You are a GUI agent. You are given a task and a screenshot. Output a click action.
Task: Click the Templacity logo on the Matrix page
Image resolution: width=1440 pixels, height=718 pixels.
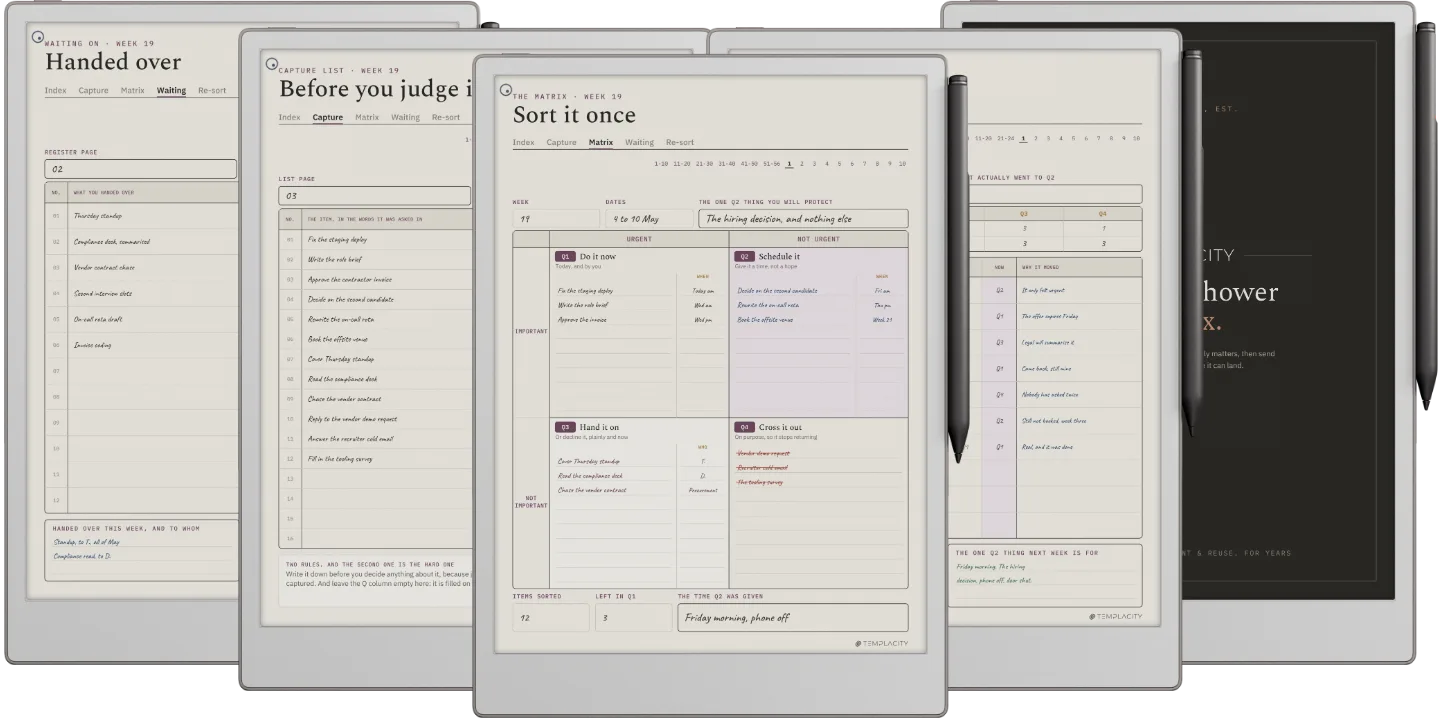pyautogui.click(x=882, y=644)
